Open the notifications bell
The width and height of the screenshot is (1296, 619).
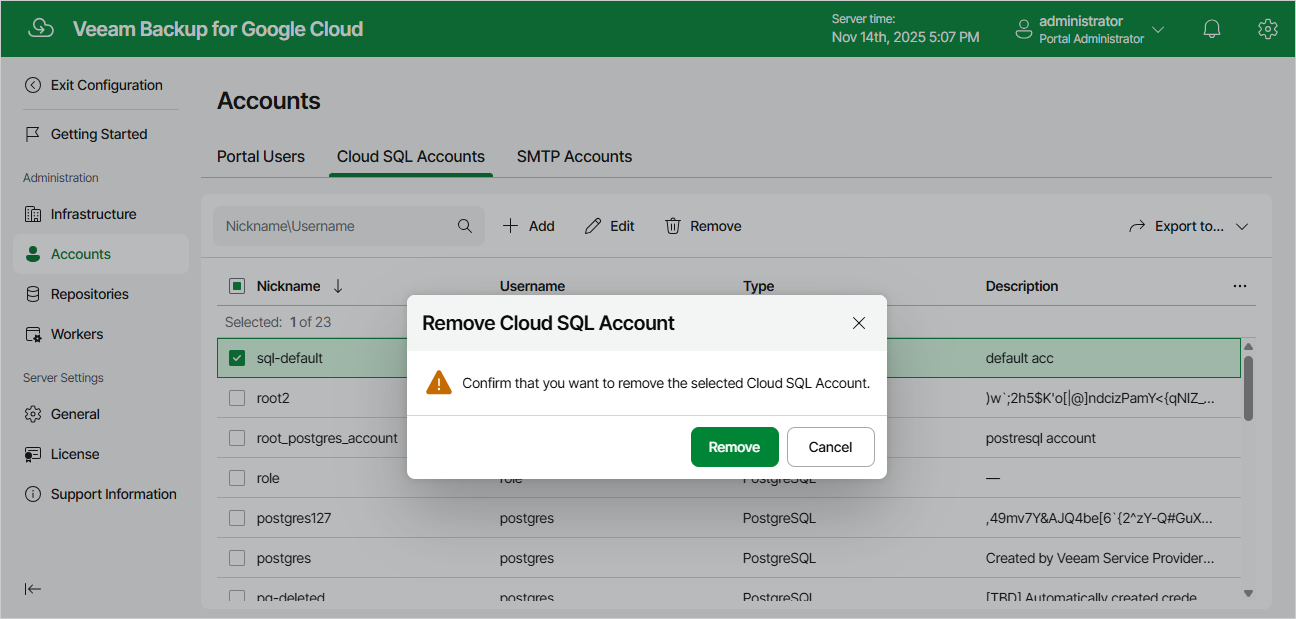[x=1211, y=29]
